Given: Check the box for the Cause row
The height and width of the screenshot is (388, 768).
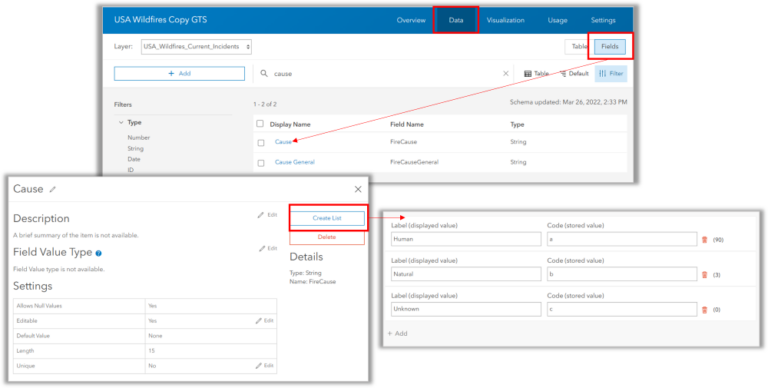Looking at the screenshot, I should click(x=261, y=143).
